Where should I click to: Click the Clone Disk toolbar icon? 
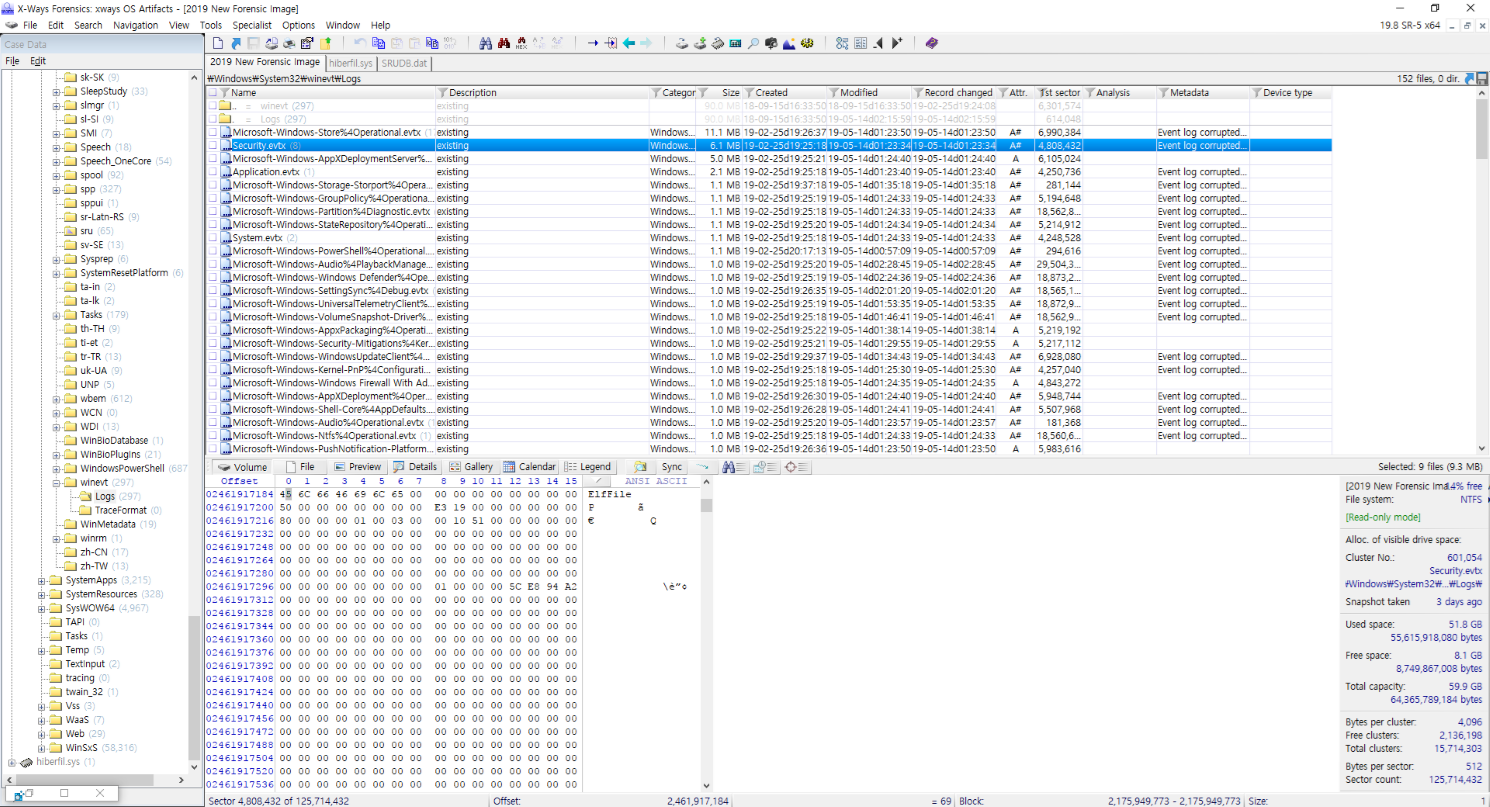[x=700, y=43]
